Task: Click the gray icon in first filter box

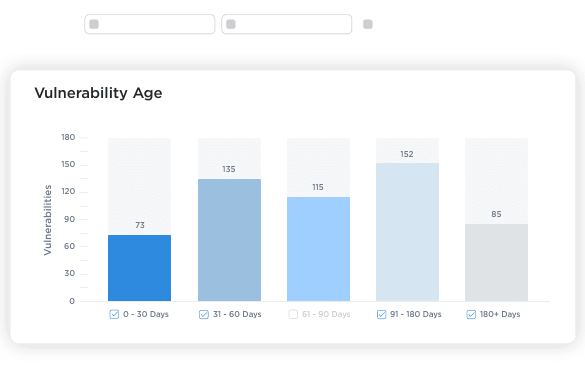Action: point(94,24)
